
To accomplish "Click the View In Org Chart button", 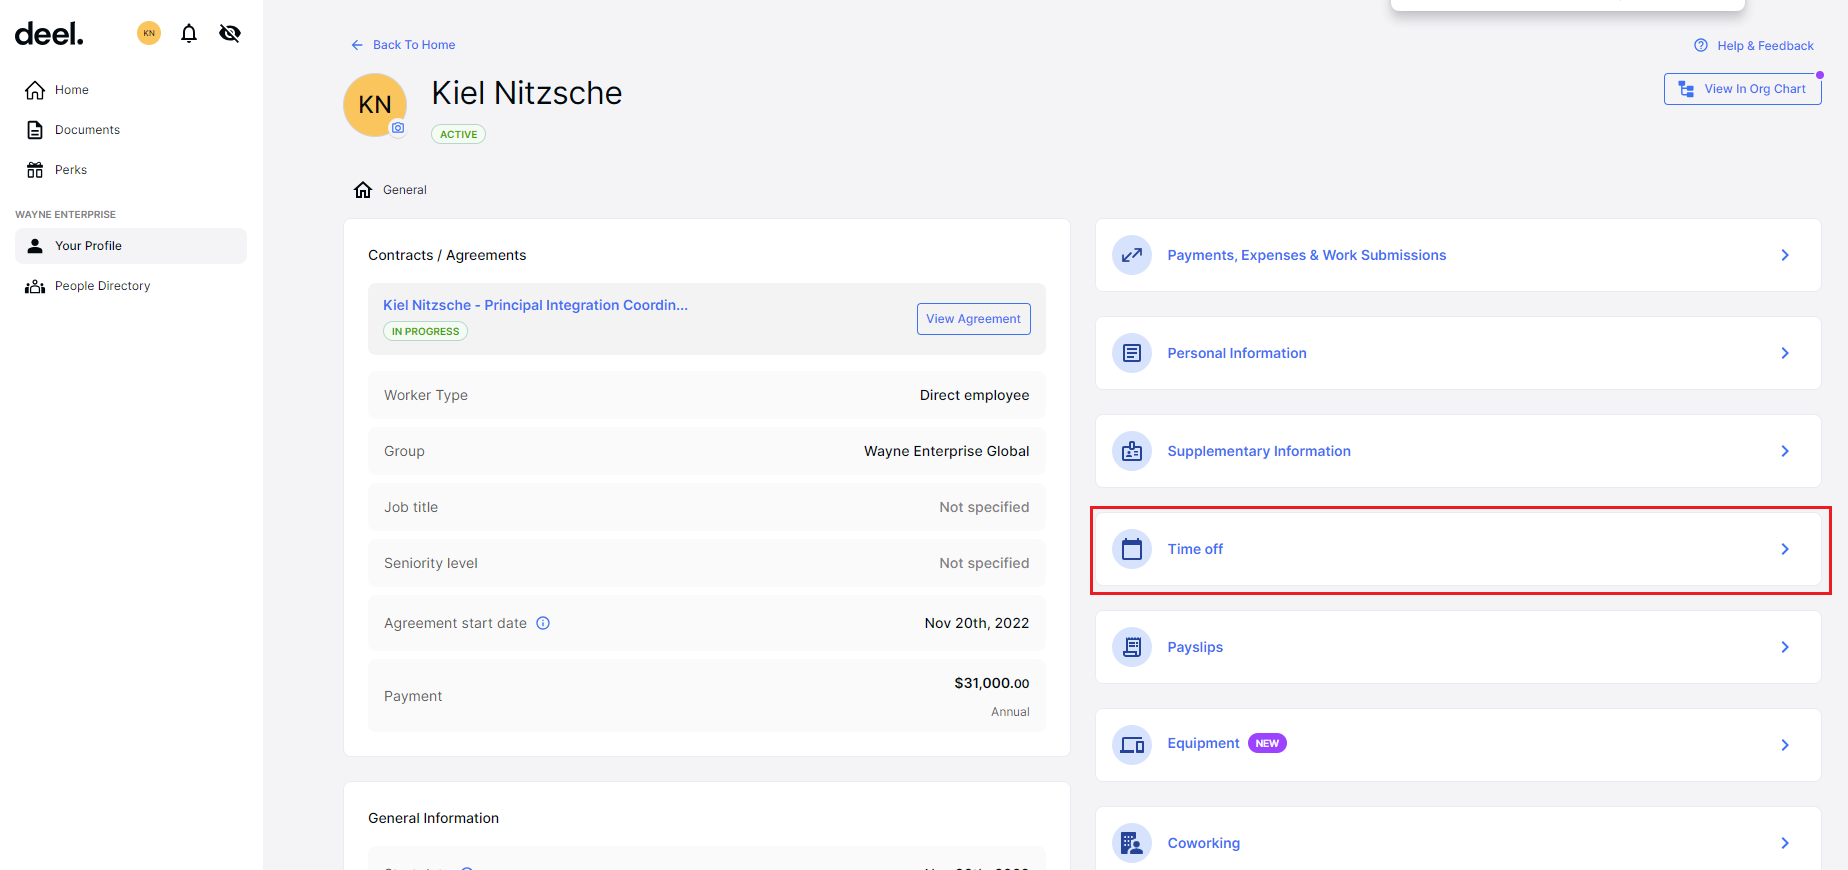I will [x=1742, y=89].
